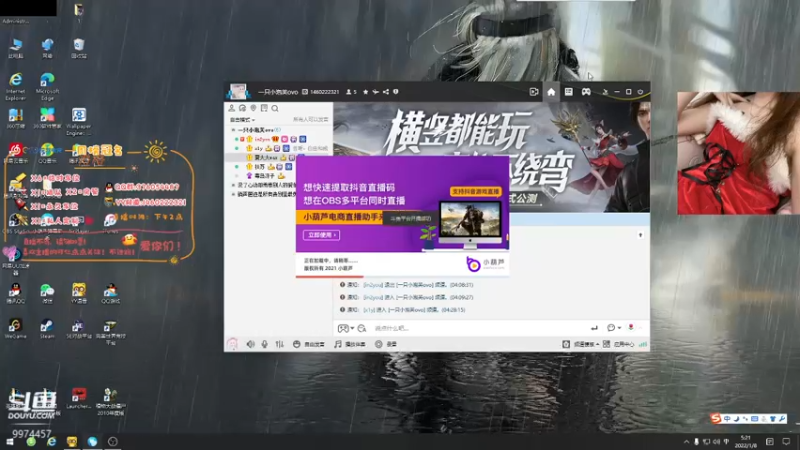800x450 pixels.
Task: Click the location pin icon in sidebar
Action: (253, 108)
